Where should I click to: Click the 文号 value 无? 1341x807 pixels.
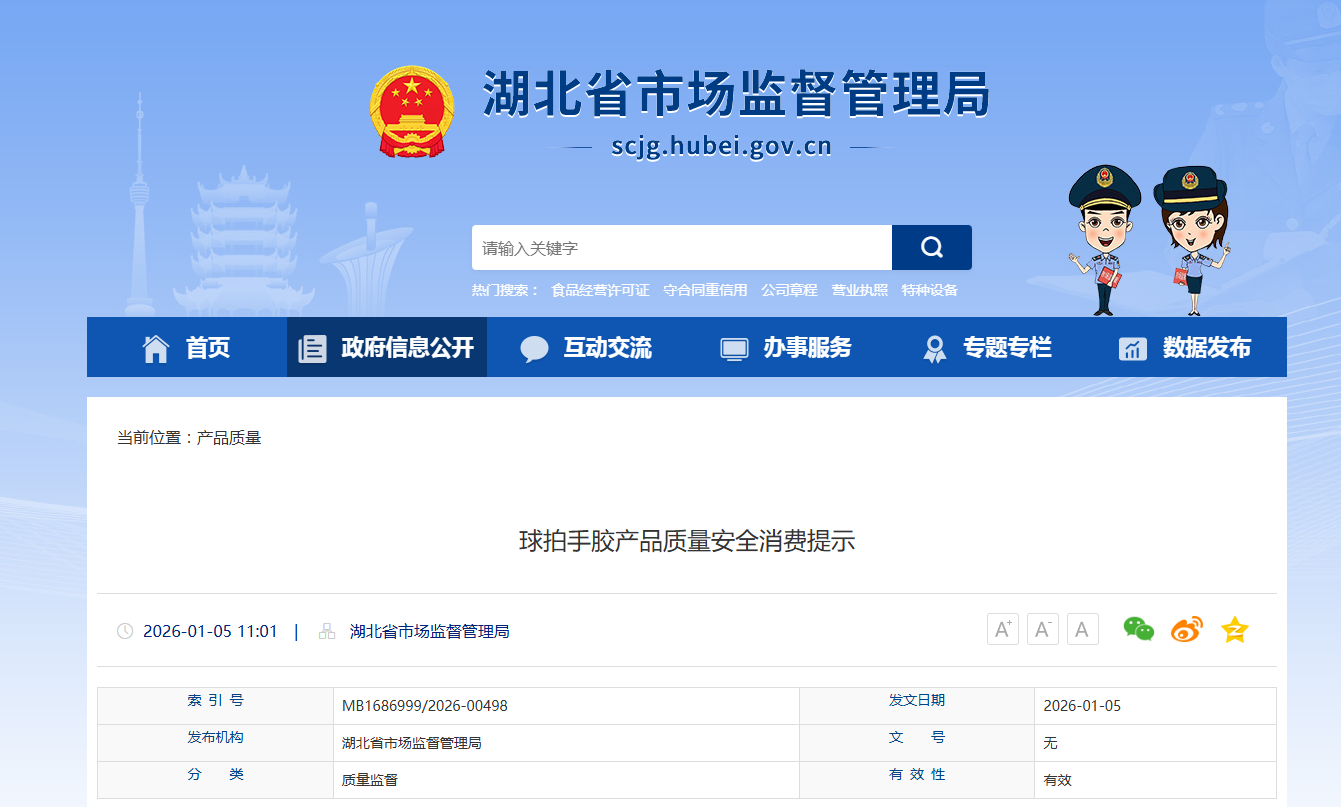1050,743
